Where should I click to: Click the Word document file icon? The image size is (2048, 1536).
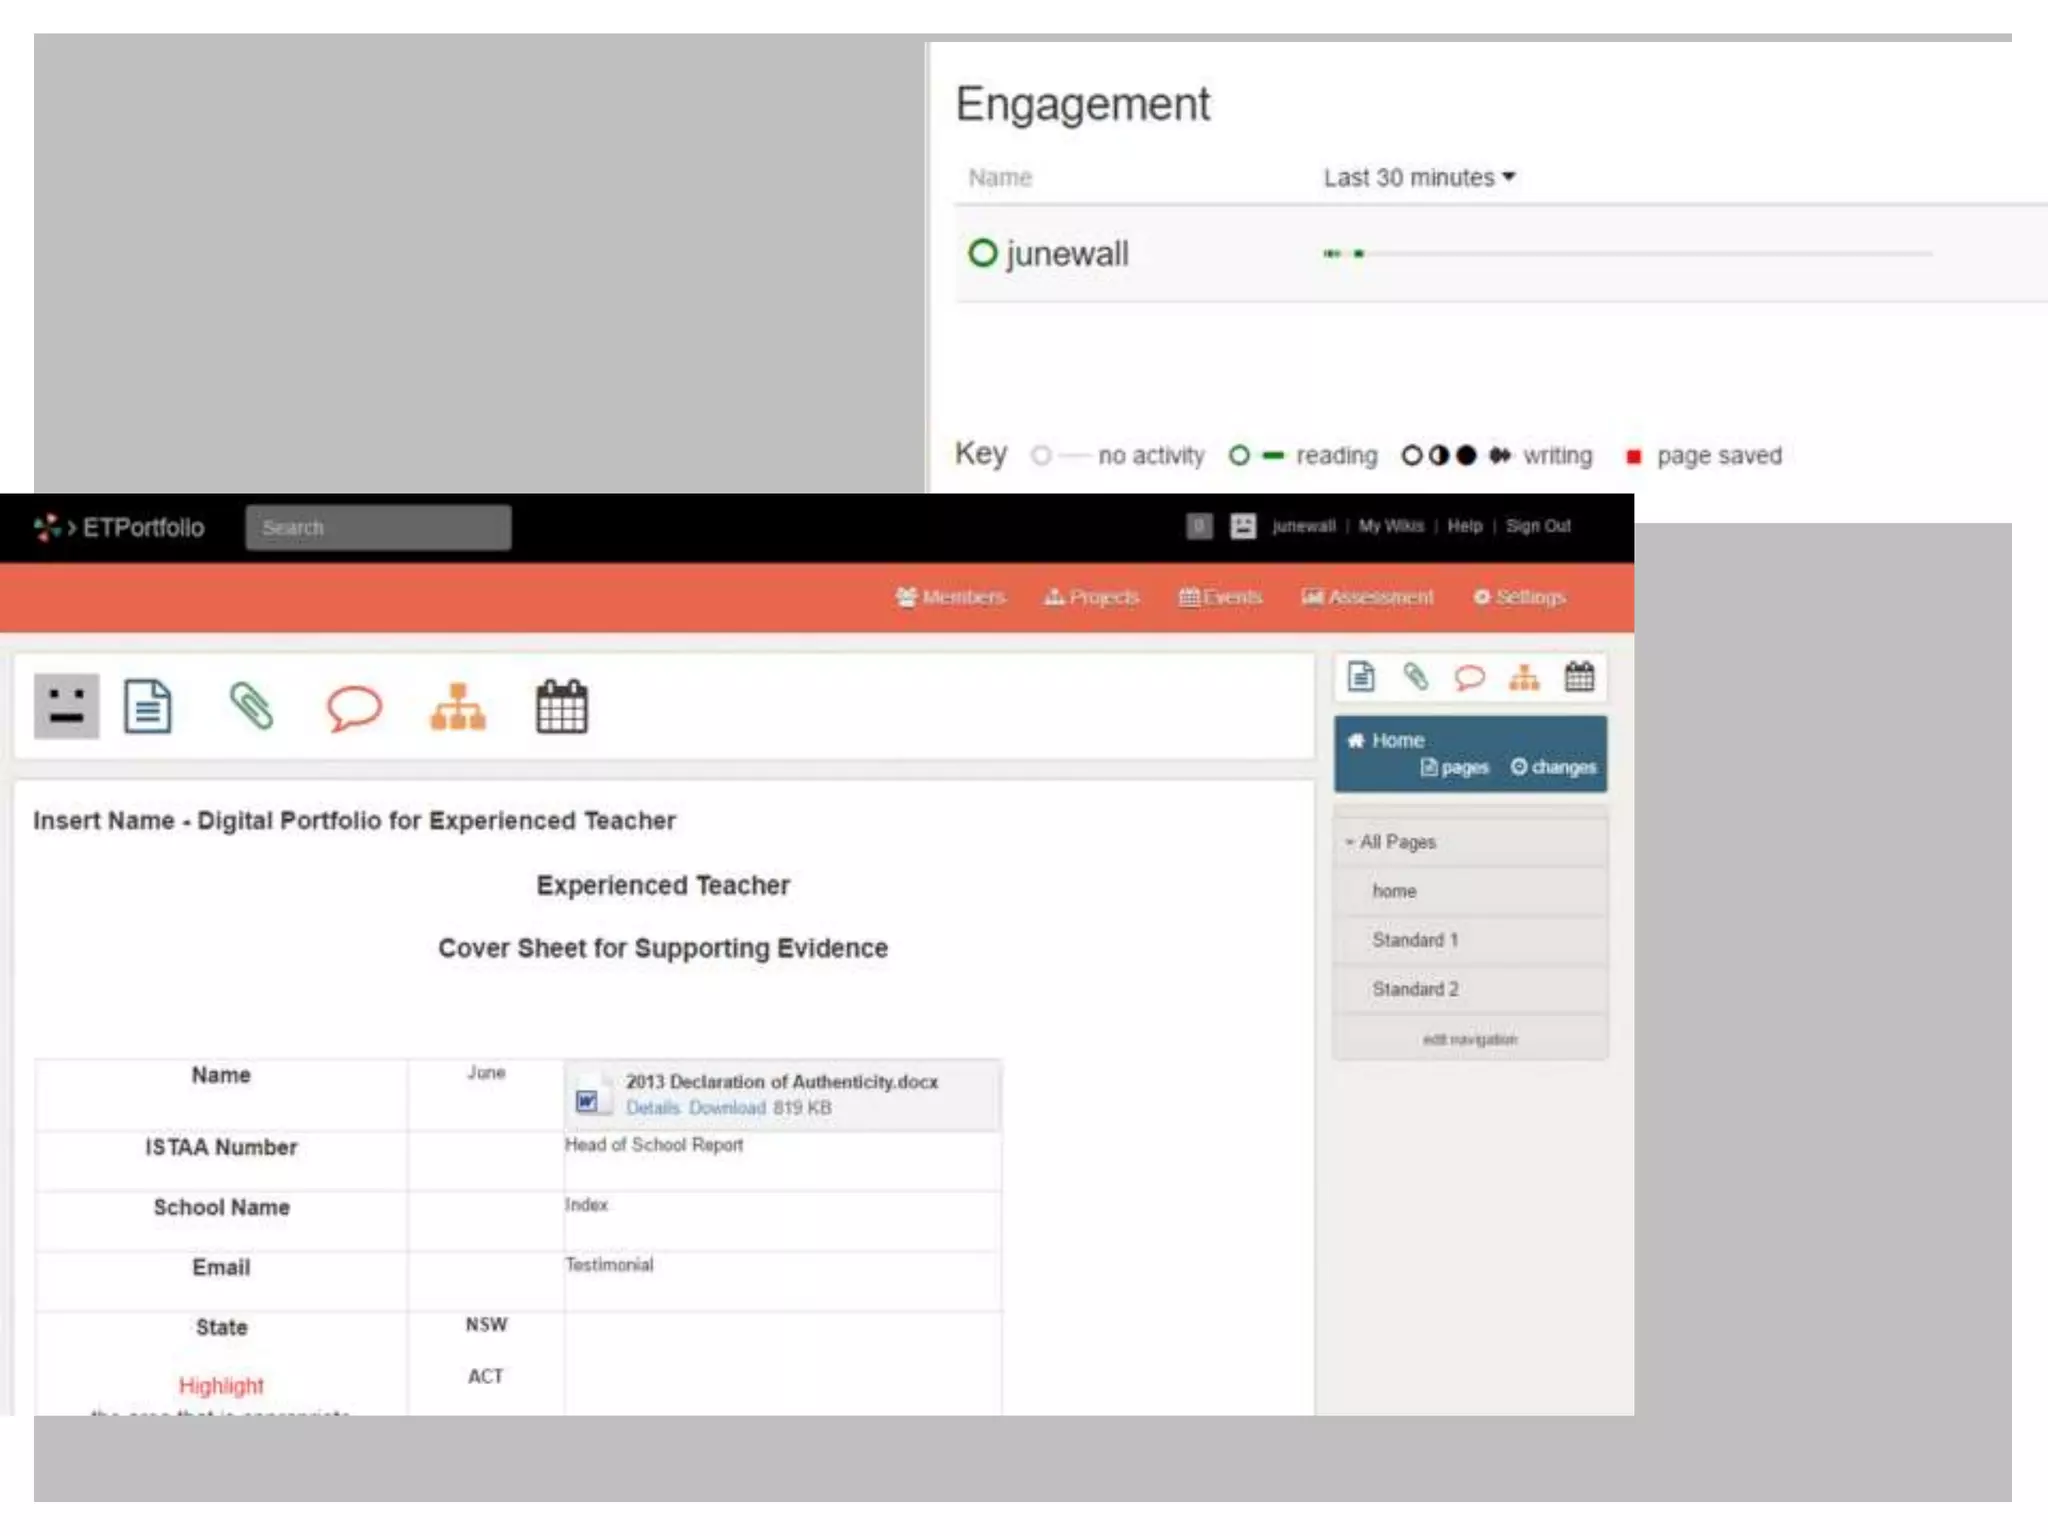pyautogui.click(x=588, y=1100)
